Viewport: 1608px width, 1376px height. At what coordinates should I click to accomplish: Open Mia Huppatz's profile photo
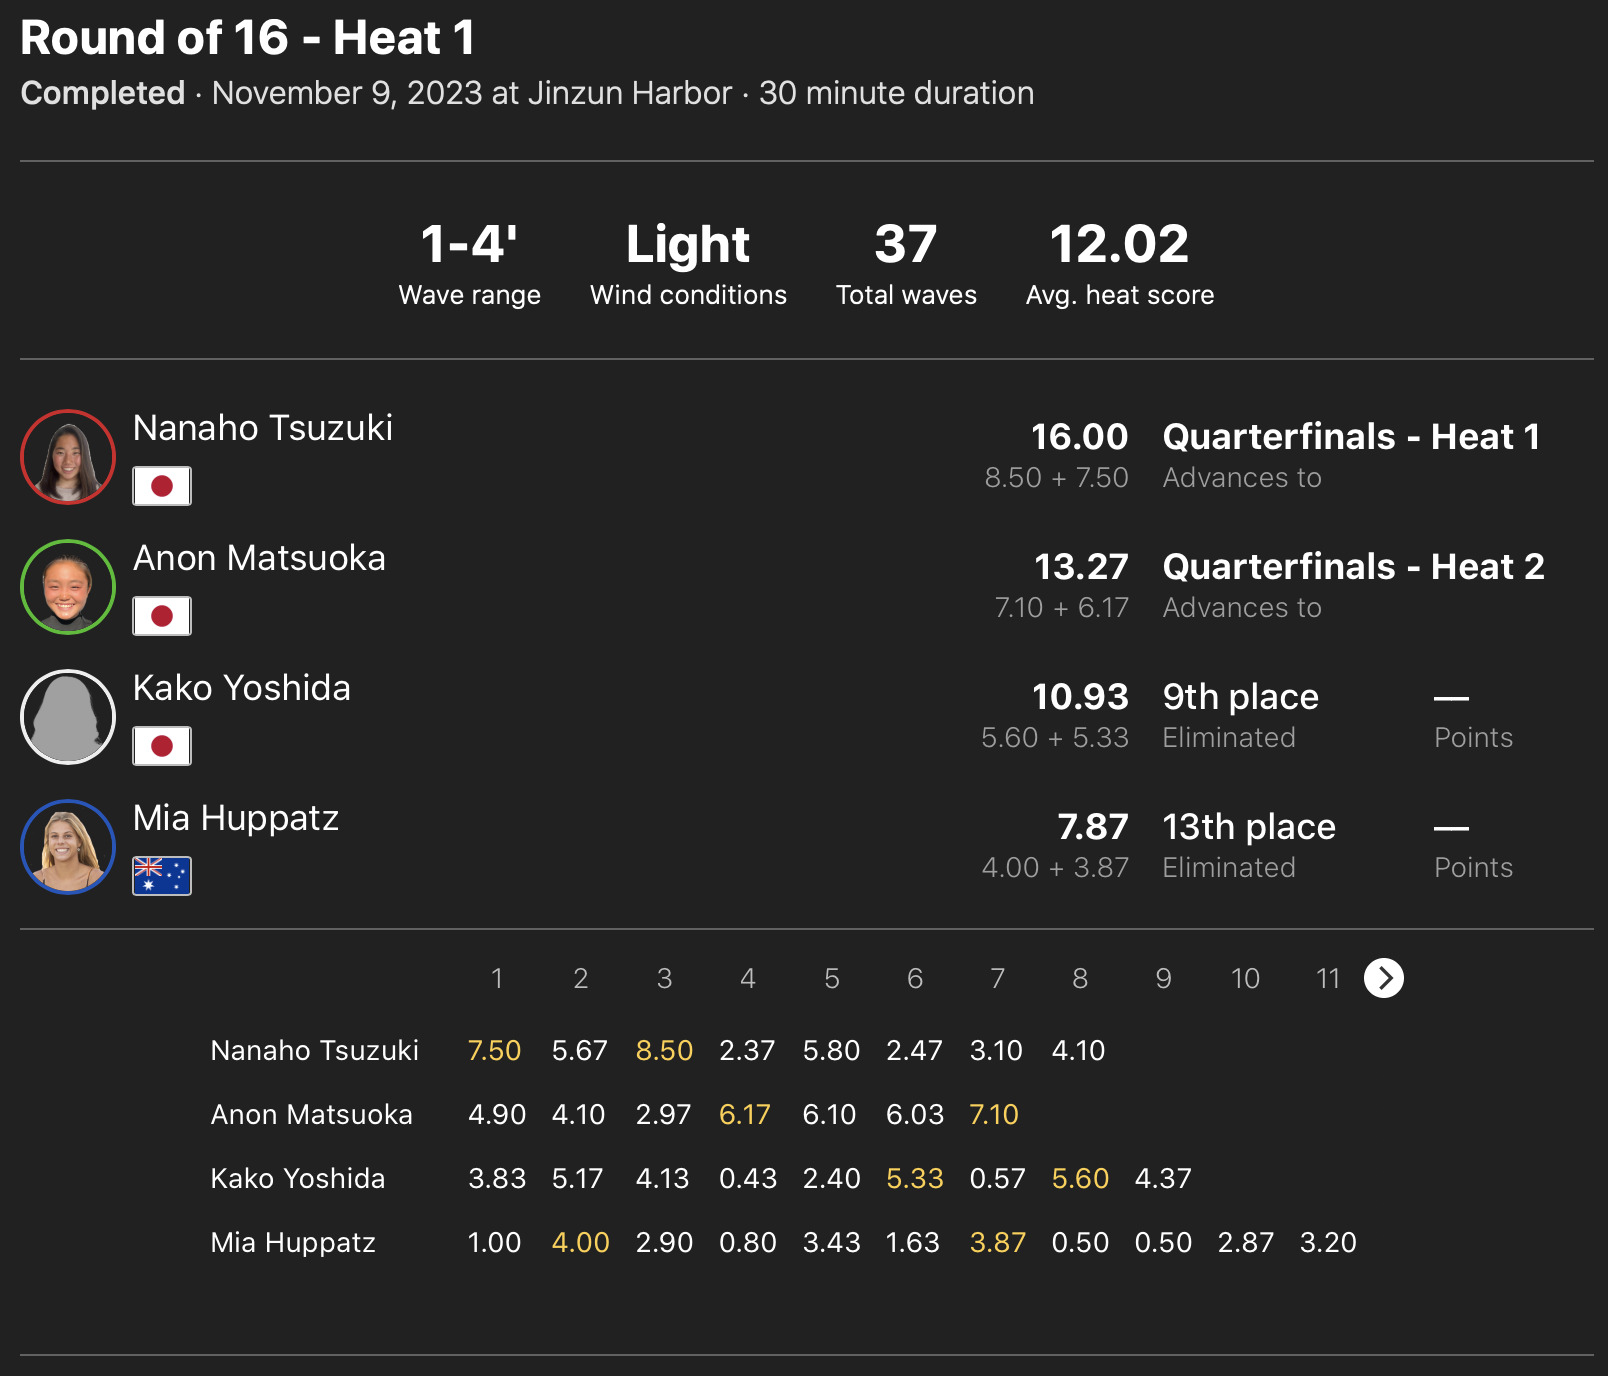68,847
